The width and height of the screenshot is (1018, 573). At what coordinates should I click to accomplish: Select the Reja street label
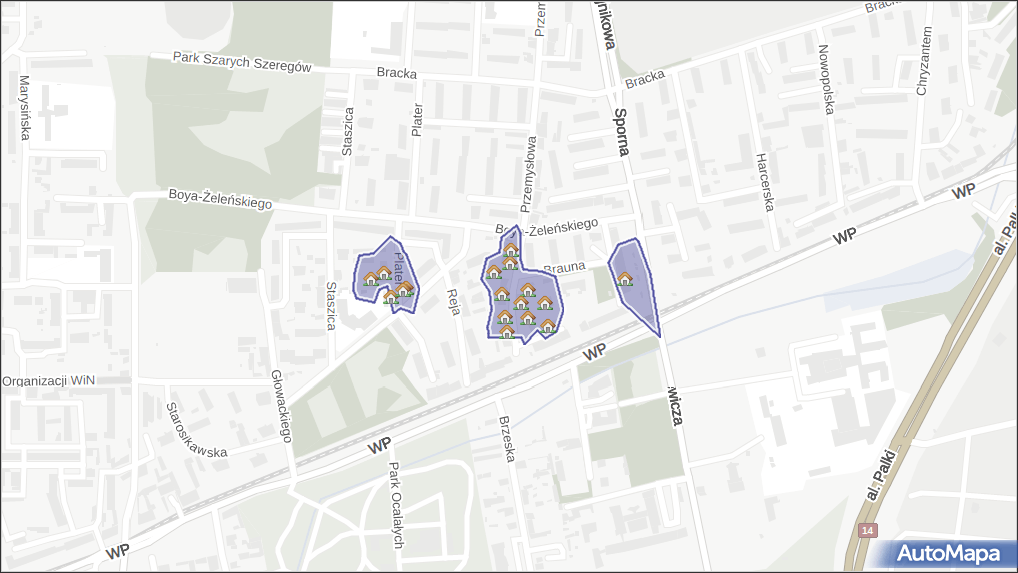(453, 301)
